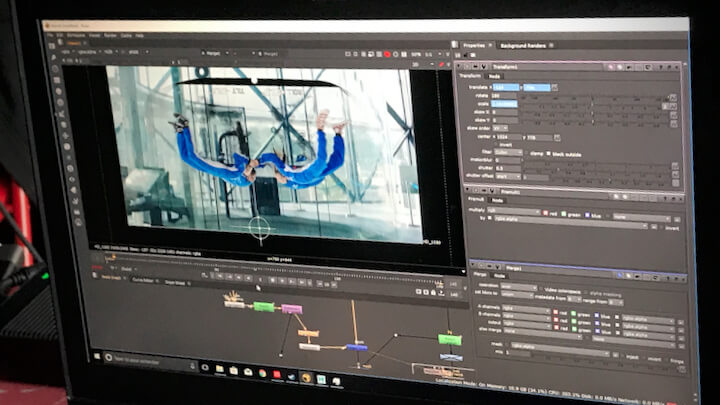Open the A input Merge1 dropdown in viewer
720x405 pixels.
(214, 53)
